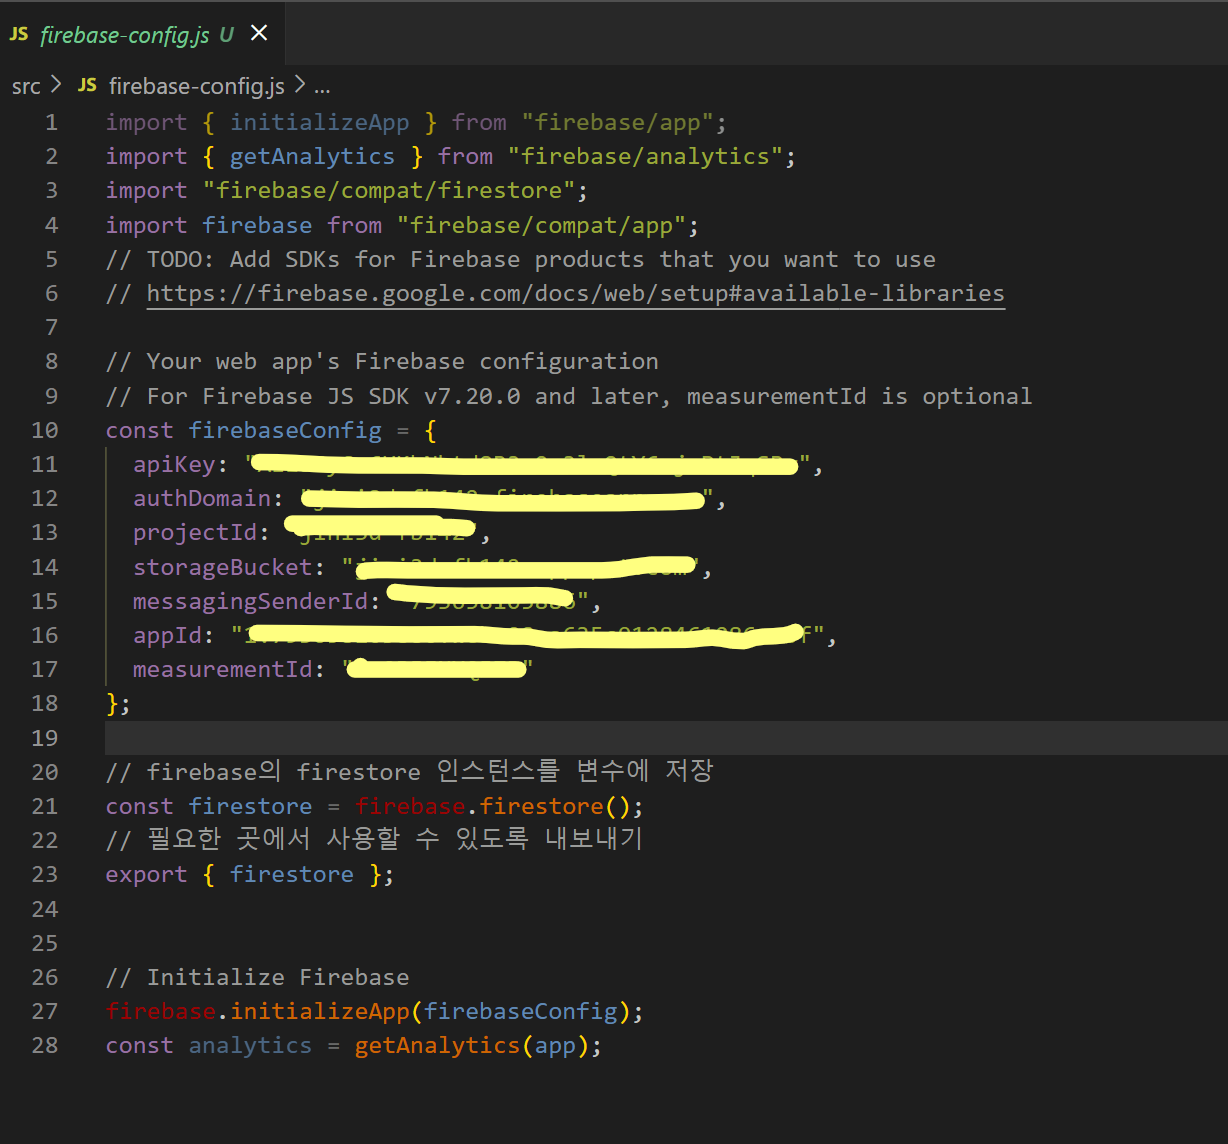
Task: Select line number 24 in the gutter
Action: point(45,909)
